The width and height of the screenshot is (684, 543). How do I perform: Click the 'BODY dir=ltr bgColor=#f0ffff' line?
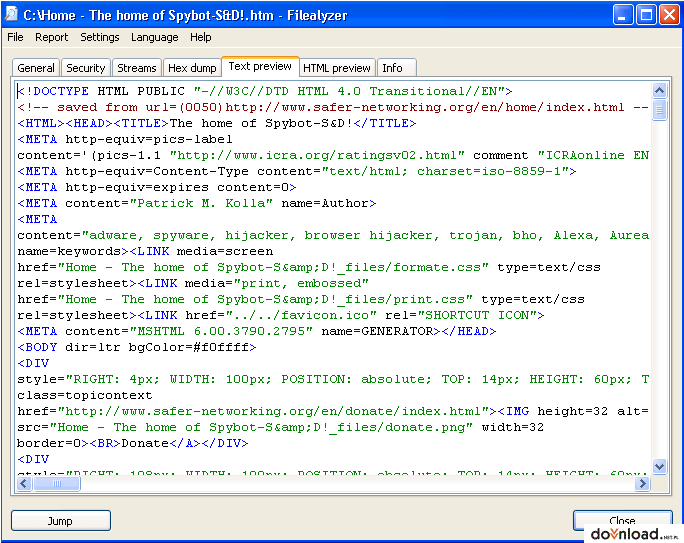(137, 348)
